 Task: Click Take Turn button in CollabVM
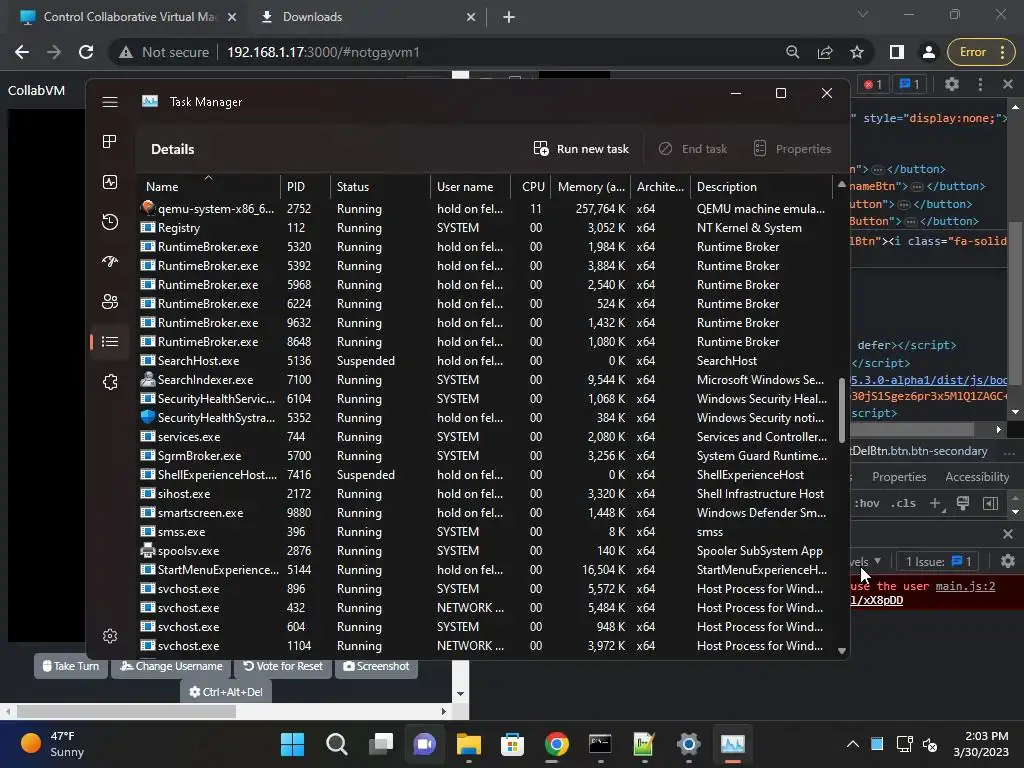(x=71, y=666)
